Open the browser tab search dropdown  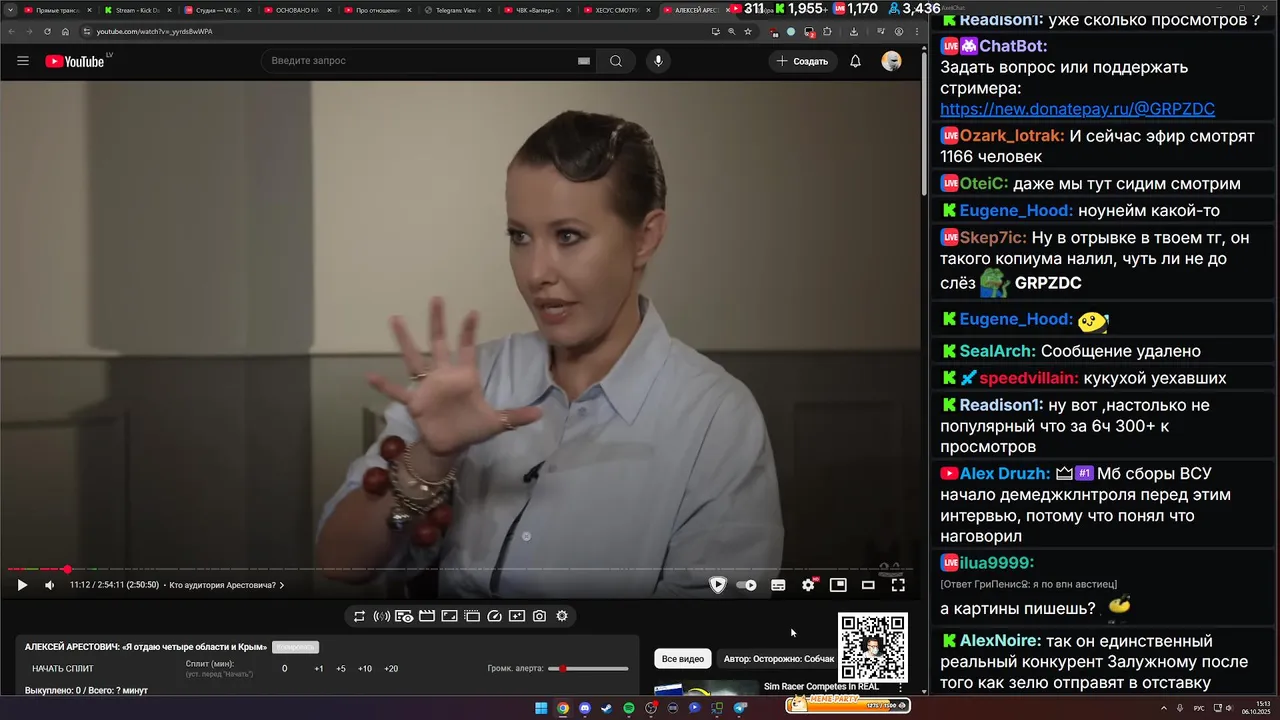click(x=9, y=10)
